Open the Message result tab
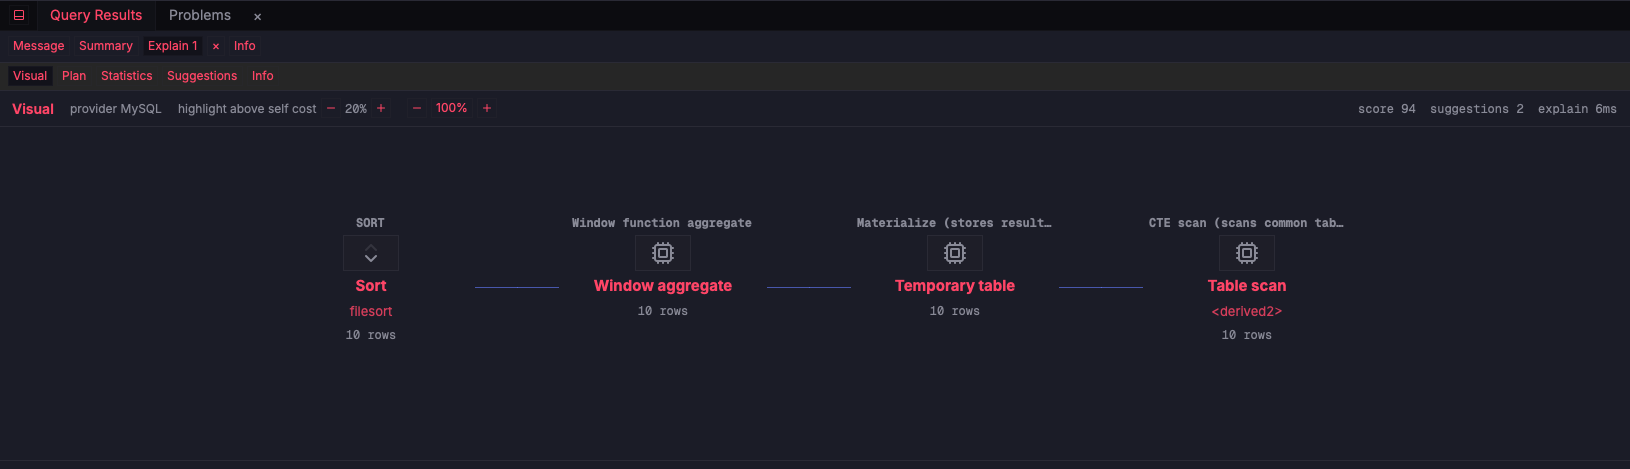Viewport: 1630px width, 469px height. pos(39,46)
